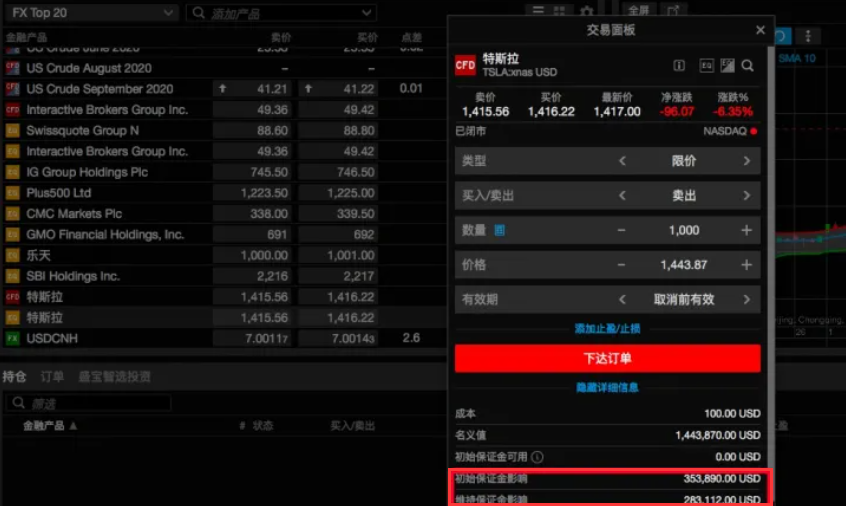Open watchlist settings gear

586,11
